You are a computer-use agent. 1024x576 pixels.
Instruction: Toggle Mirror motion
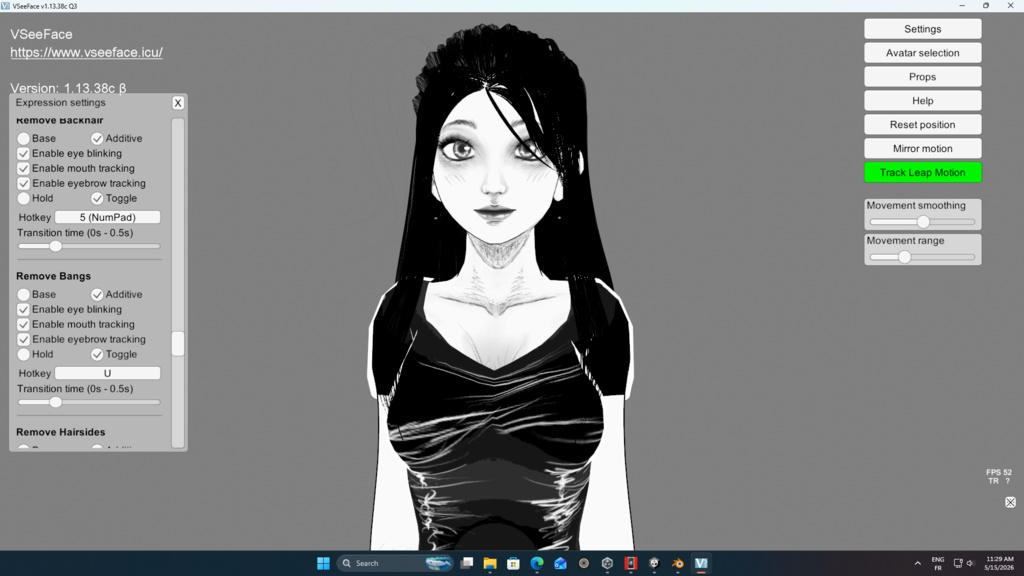922,149
